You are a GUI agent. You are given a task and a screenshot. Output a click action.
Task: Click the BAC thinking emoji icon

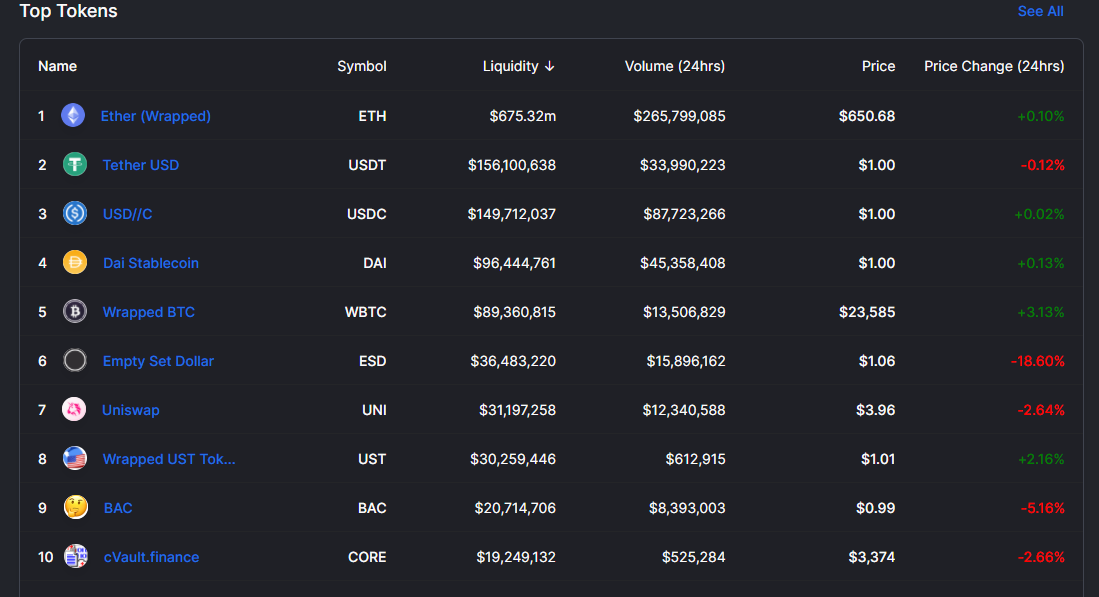pos(76,507)
